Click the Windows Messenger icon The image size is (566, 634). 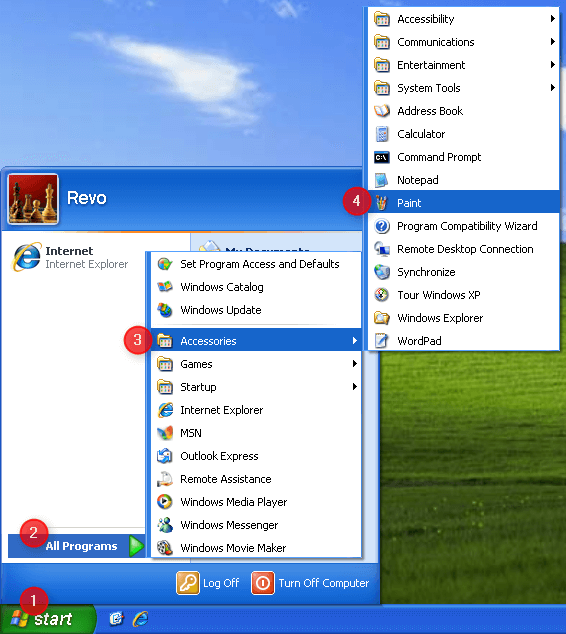tap(165, 524)
